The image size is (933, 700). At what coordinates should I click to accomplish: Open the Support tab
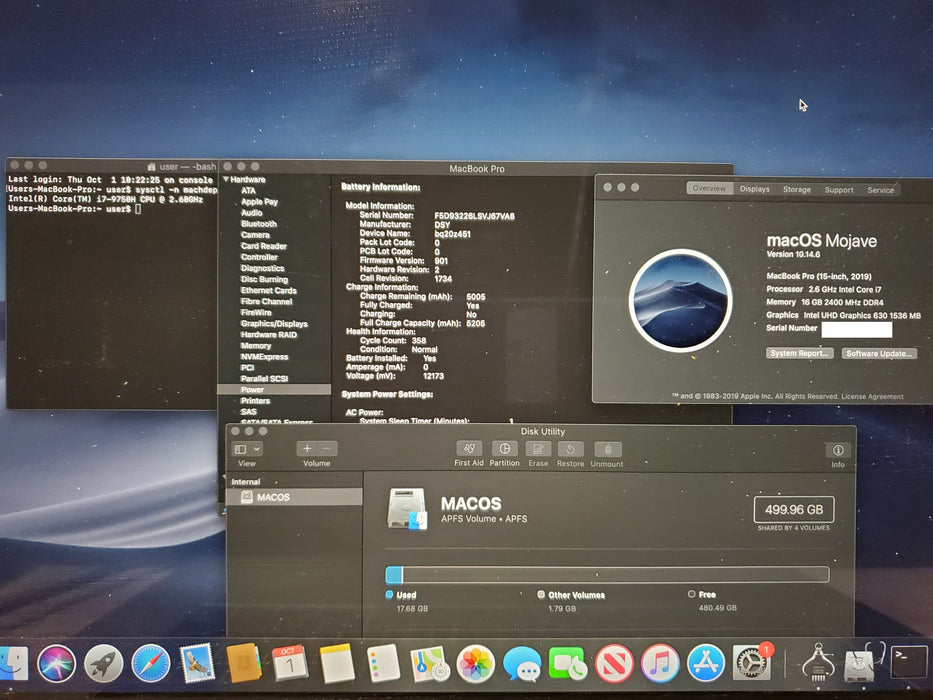(839, 190)
